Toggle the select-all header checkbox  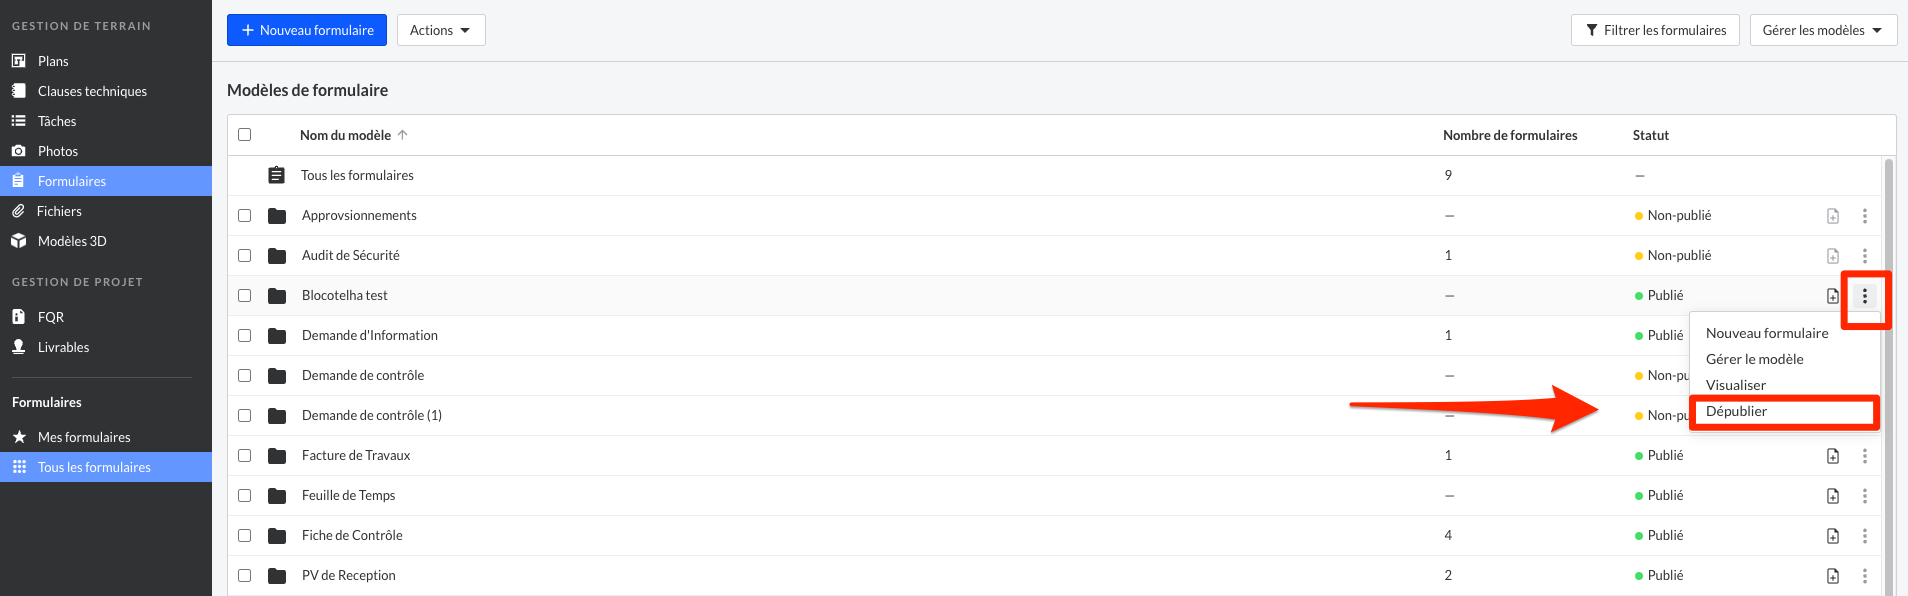tap(245, 134)
